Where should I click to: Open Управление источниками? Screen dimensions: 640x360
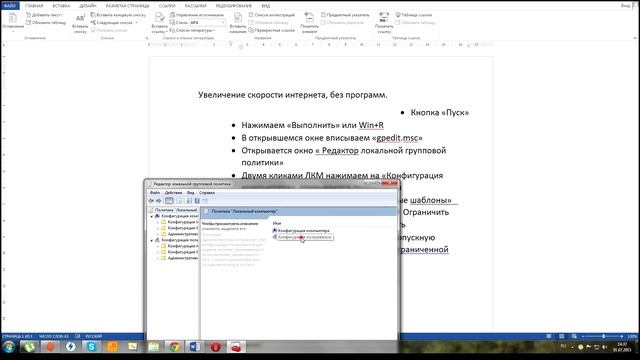tap(197, 15)
